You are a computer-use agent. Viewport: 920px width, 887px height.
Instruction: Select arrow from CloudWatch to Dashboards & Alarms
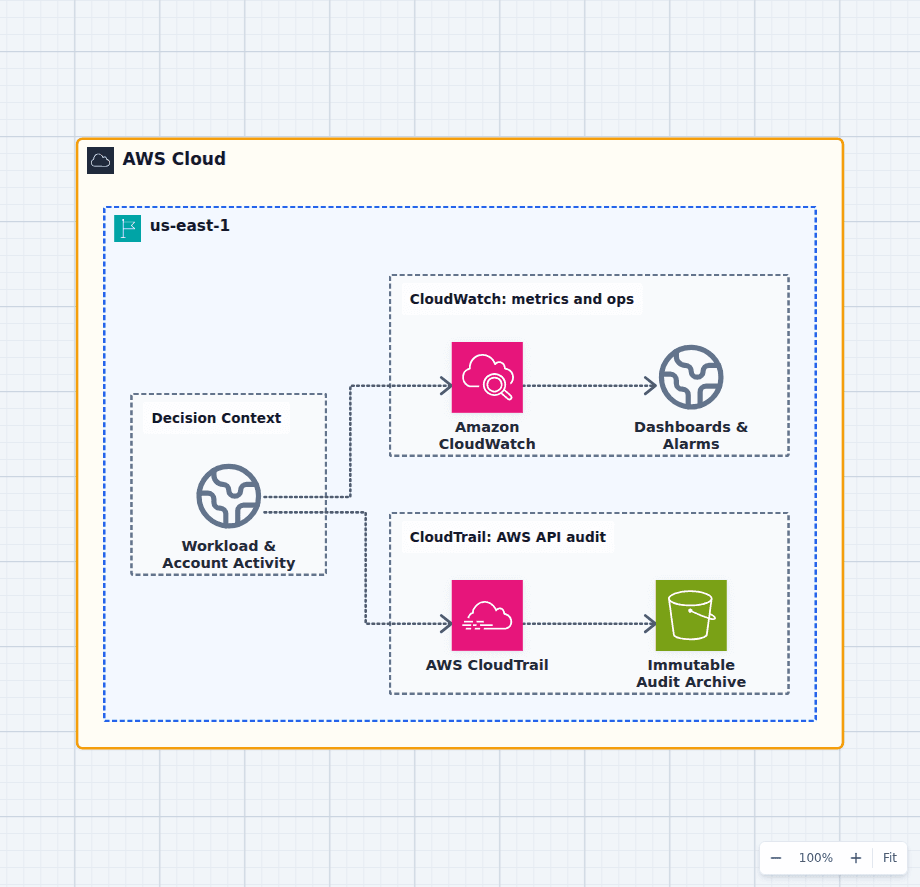(590, 386)
